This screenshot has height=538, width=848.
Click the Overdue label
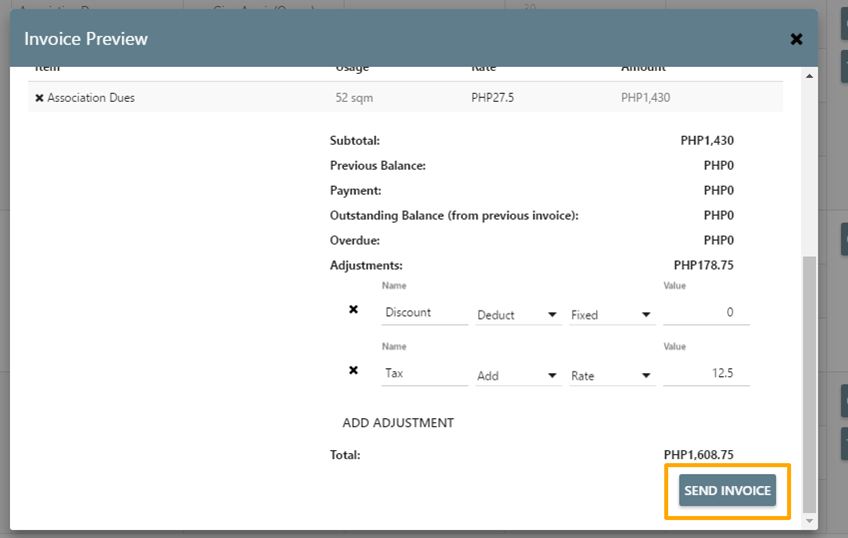pyautogui.click(x=355, y=241)
